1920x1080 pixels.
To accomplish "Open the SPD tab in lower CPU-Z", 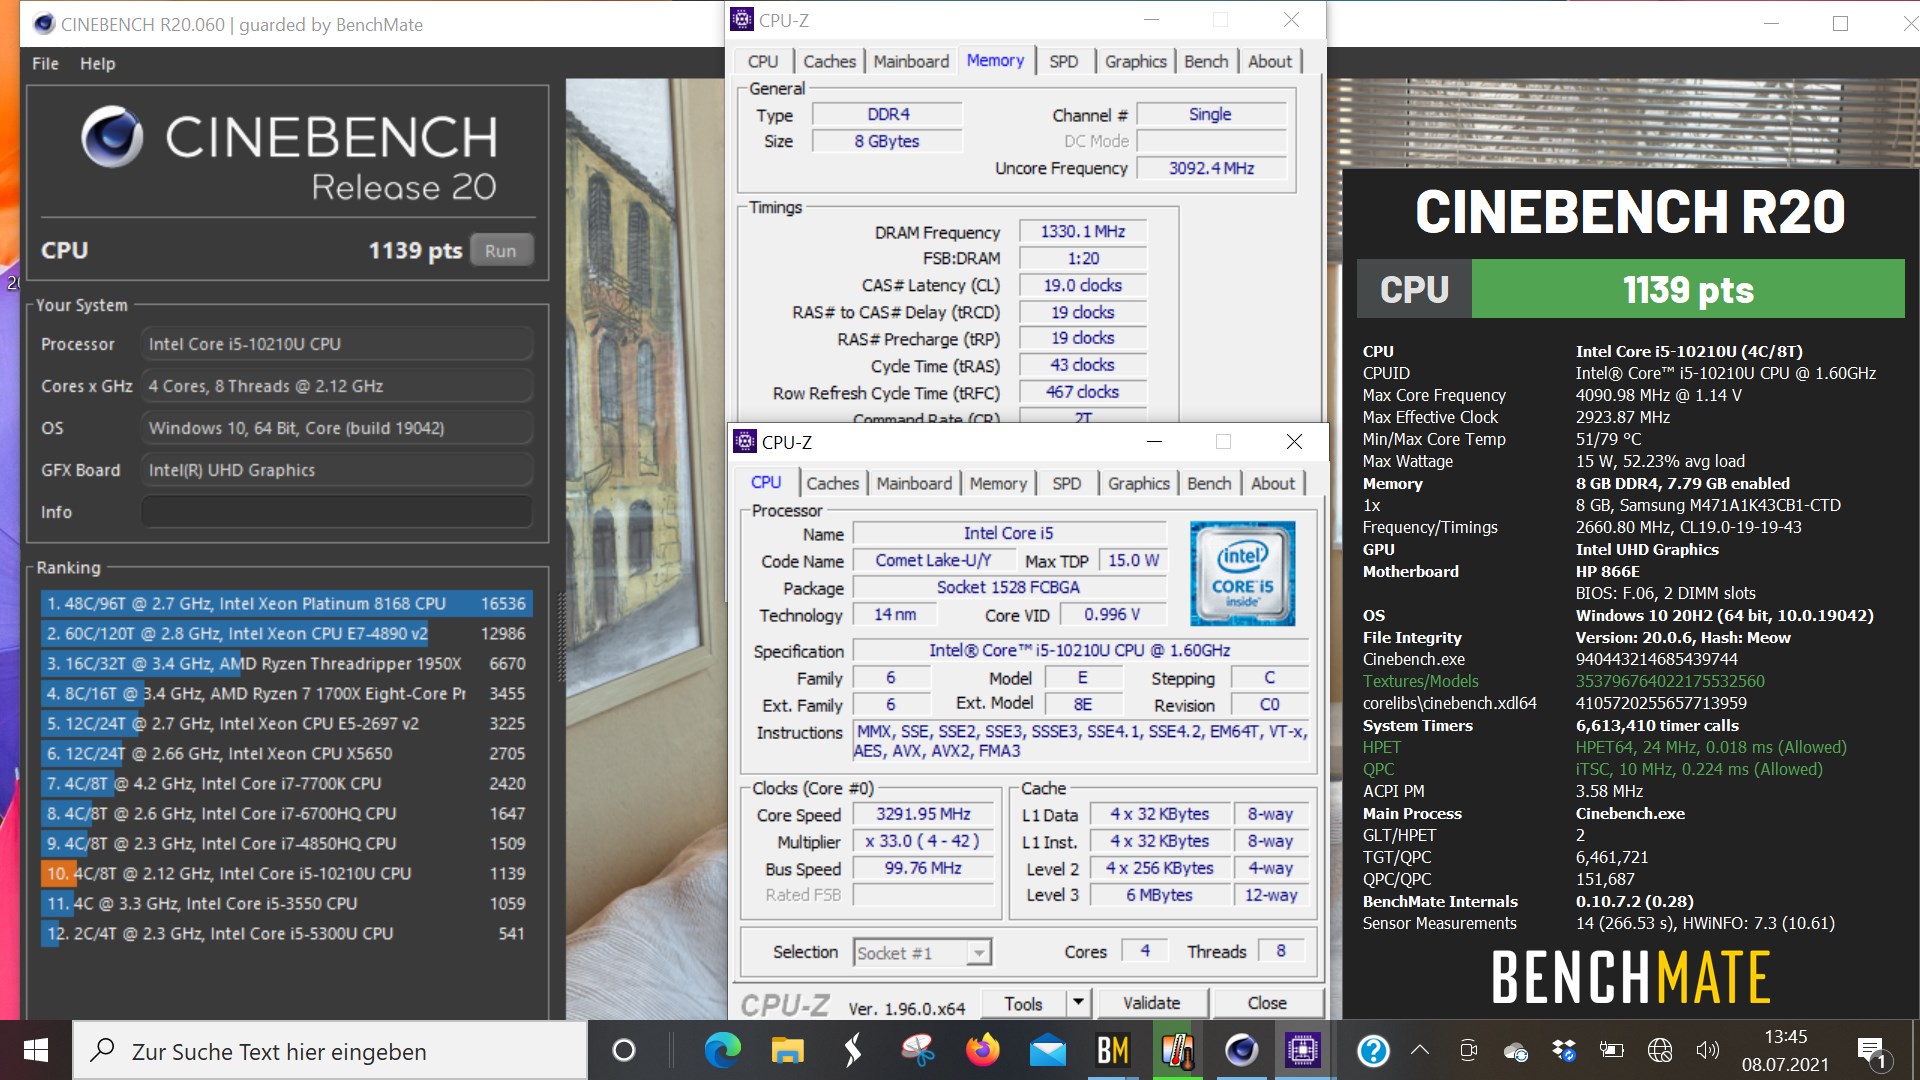I will coord(1066,484).
